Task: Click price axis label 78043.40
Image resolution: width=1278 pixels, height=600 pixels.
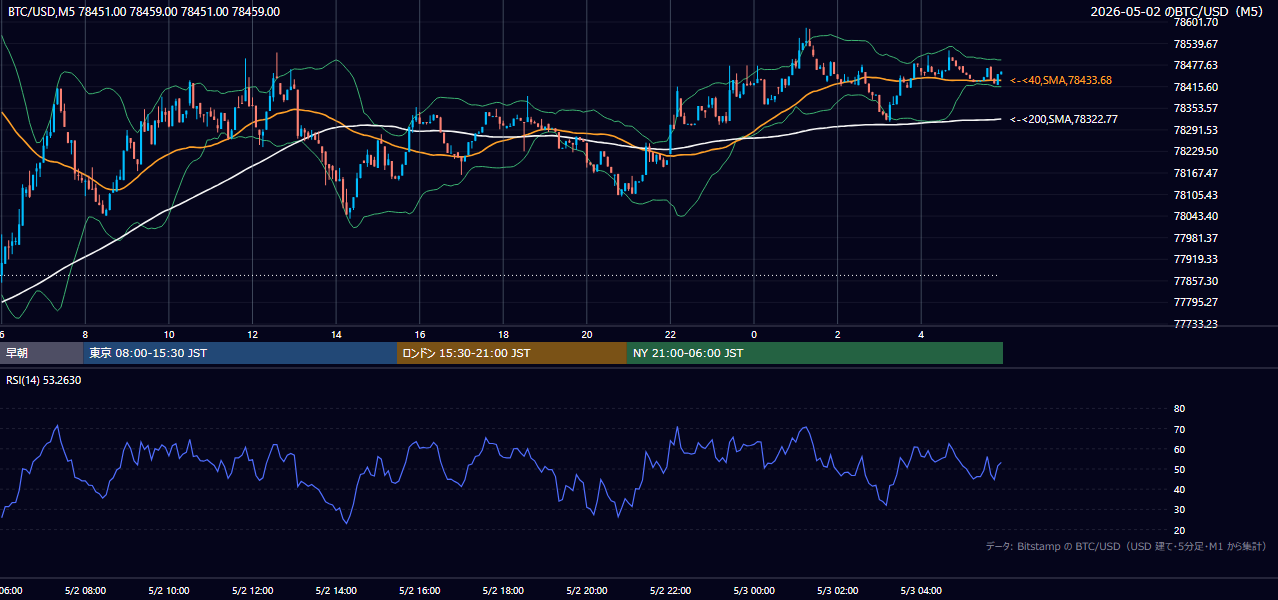Action: pyautogui.click(x=1195, y=216)
